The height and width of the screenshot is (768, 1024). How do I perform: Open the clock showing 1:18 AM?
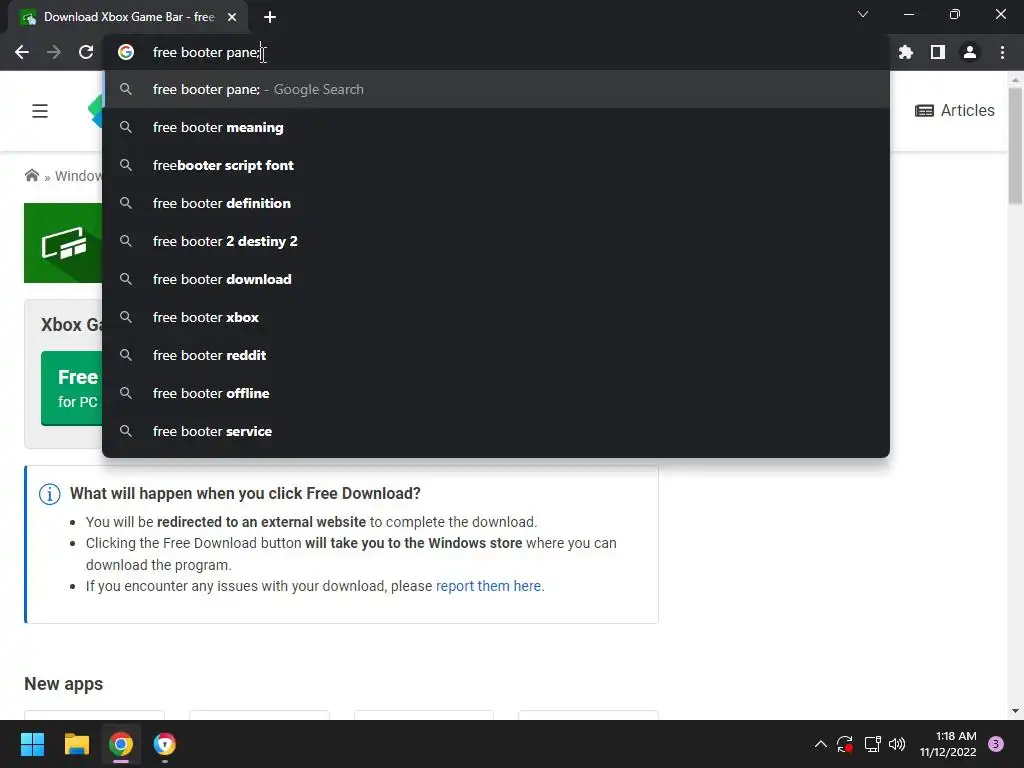point(948,744)
